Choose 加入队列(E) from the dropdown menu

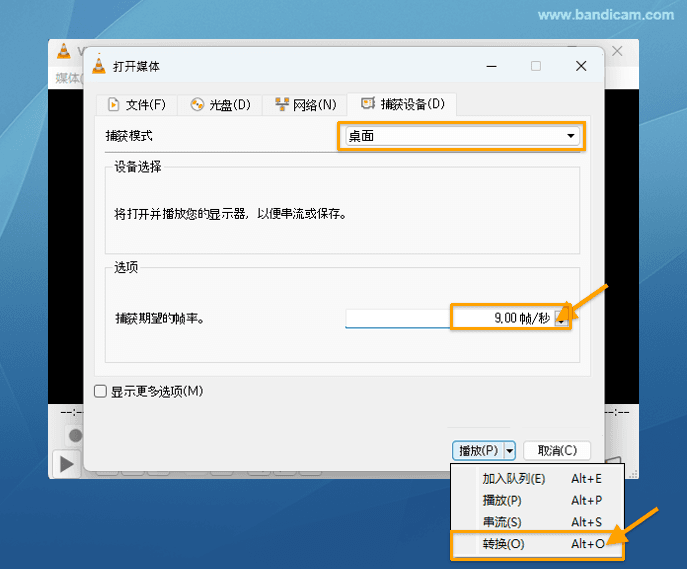tap(538, 479)
